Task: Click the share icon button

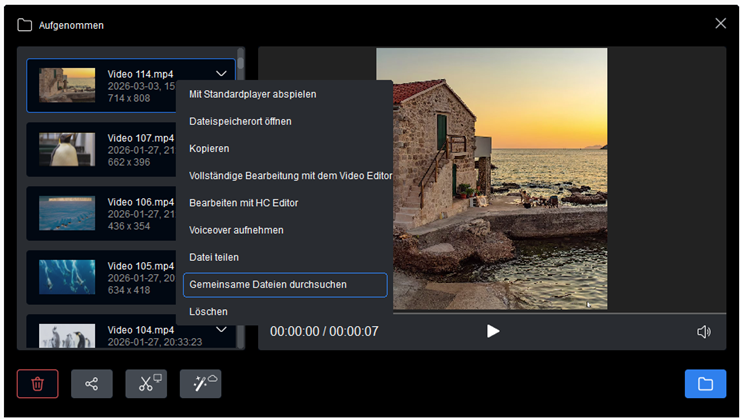Action: coord(92,384)
